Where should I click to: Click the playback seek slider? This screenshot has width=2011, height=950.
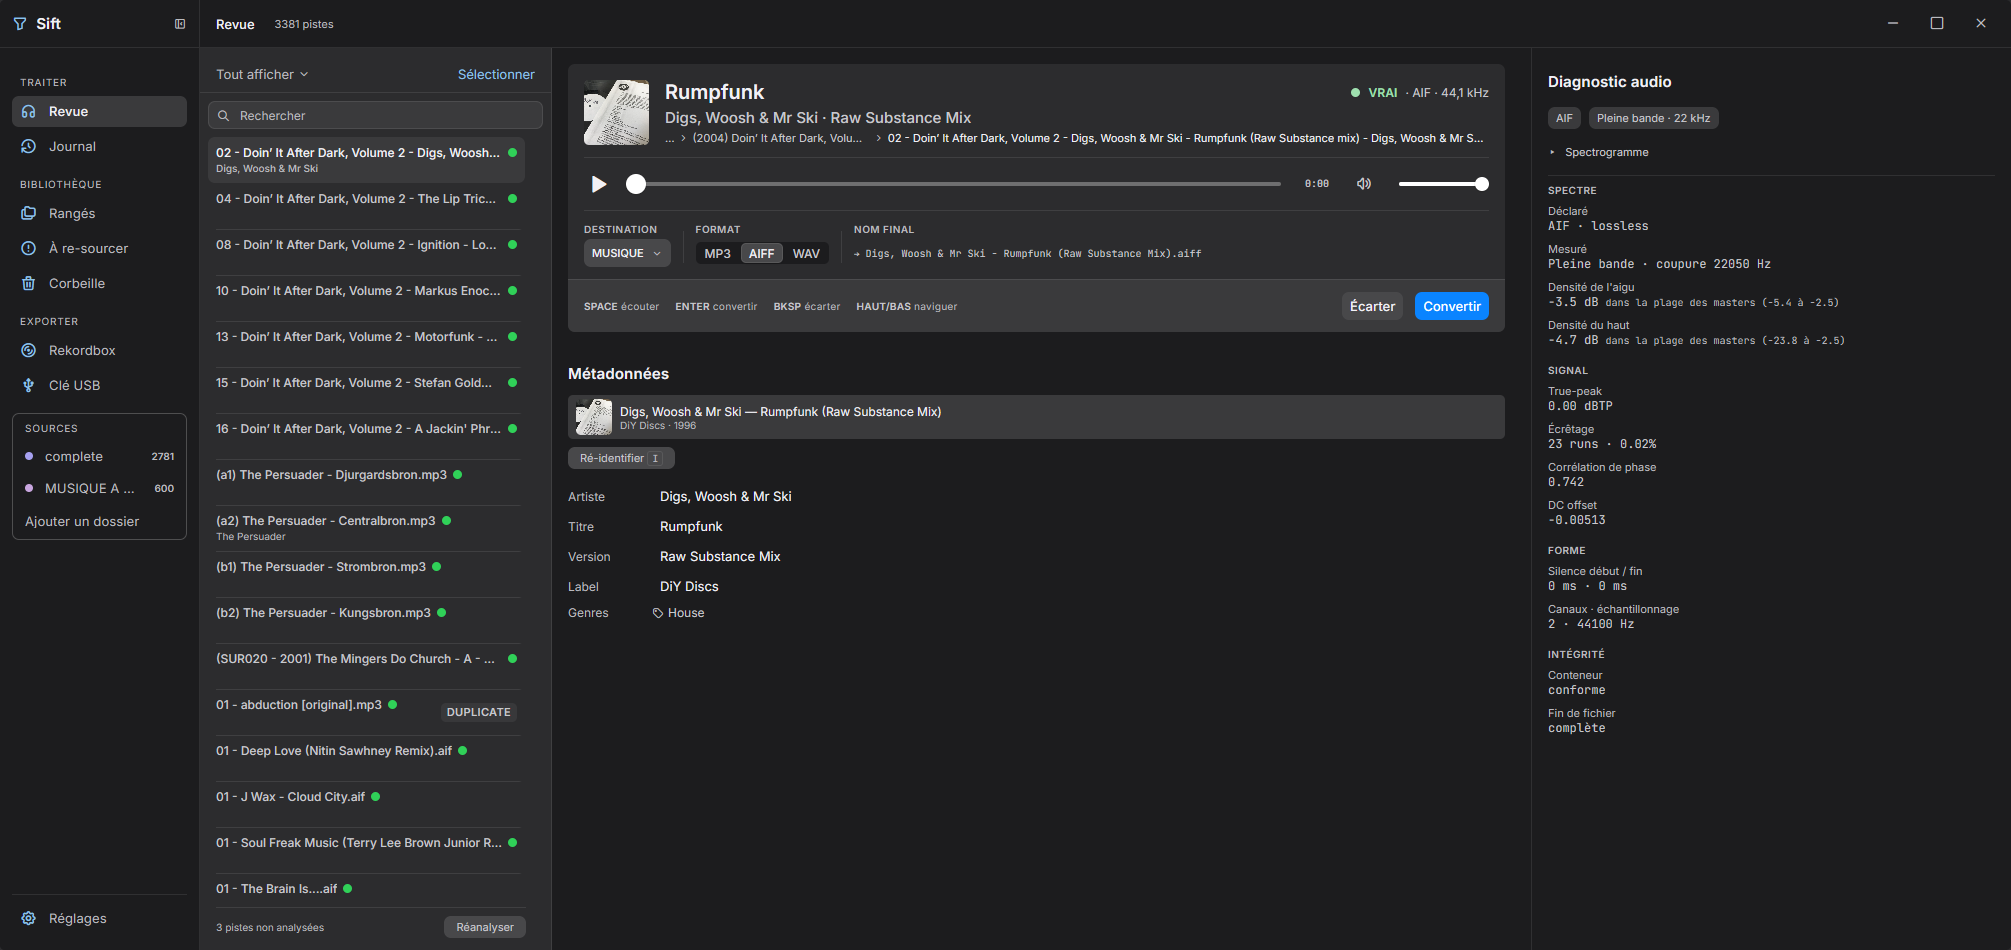coord(958,184)
